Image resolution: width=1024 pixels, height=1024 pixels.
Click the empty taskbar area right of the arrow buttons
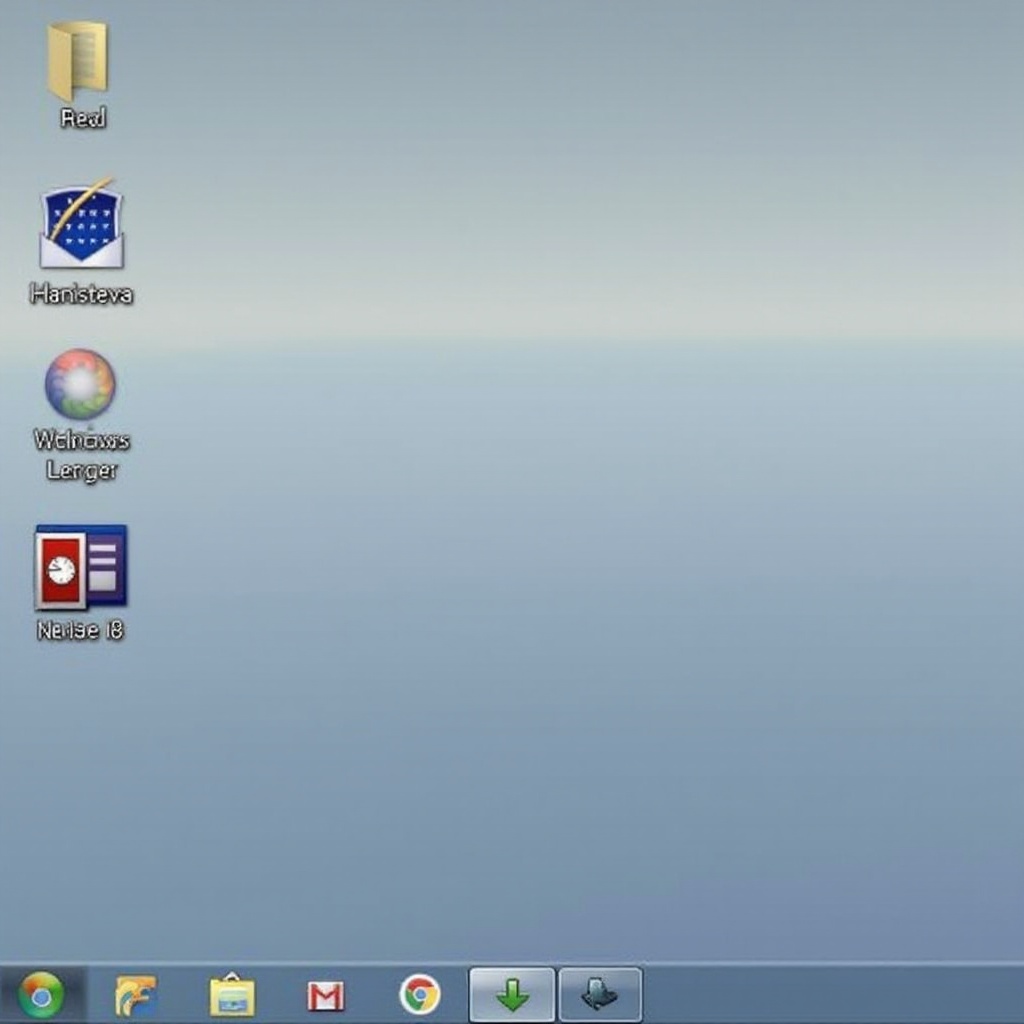tap(830, 996)
